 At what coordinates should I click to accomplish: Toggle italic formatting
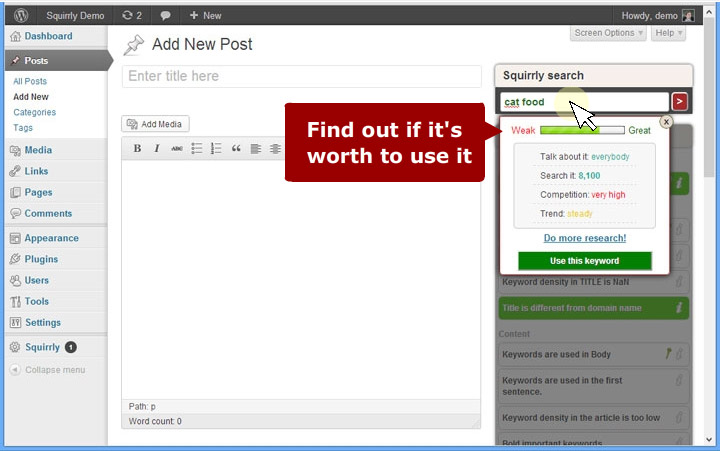tap(157, 148)
